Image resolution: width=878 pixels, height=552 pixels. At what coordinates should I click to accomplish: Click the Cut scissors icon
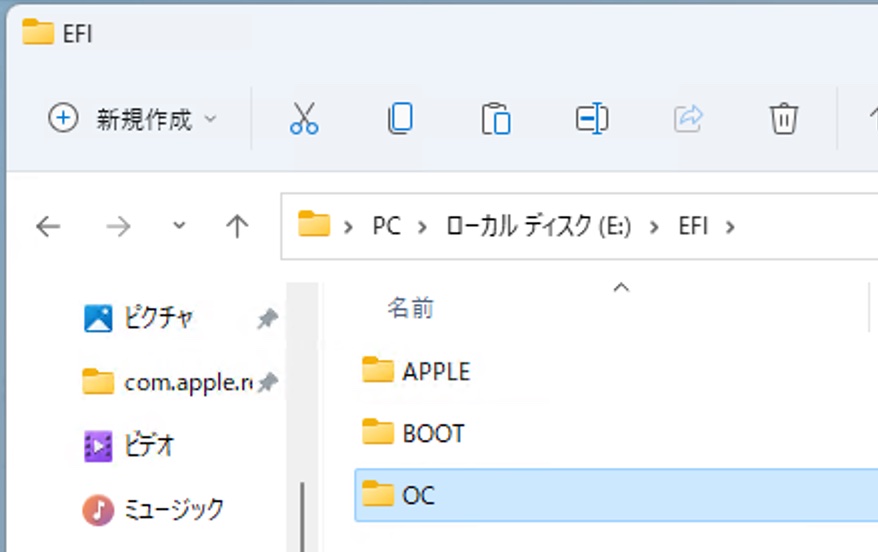[x=304, y=118]
